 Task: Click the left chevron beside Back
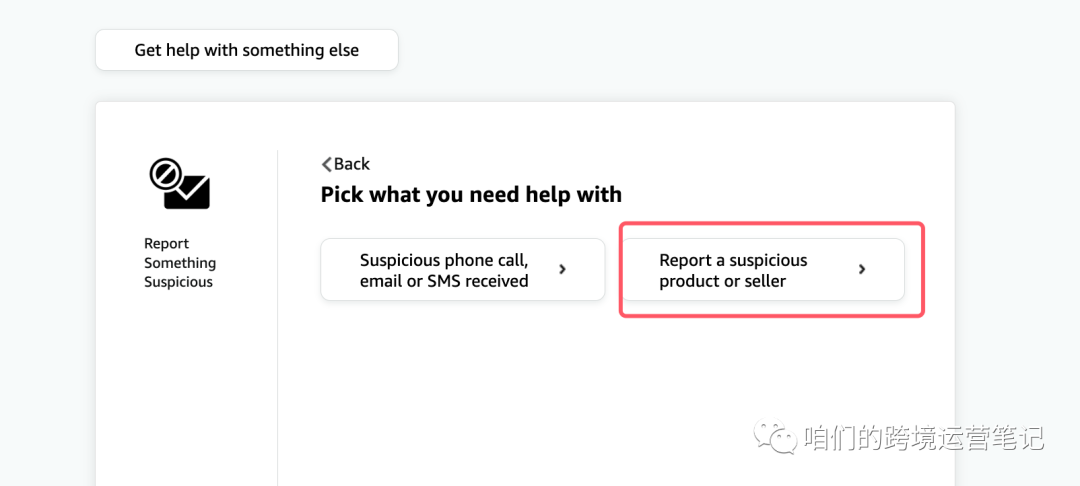coord(326,164)
